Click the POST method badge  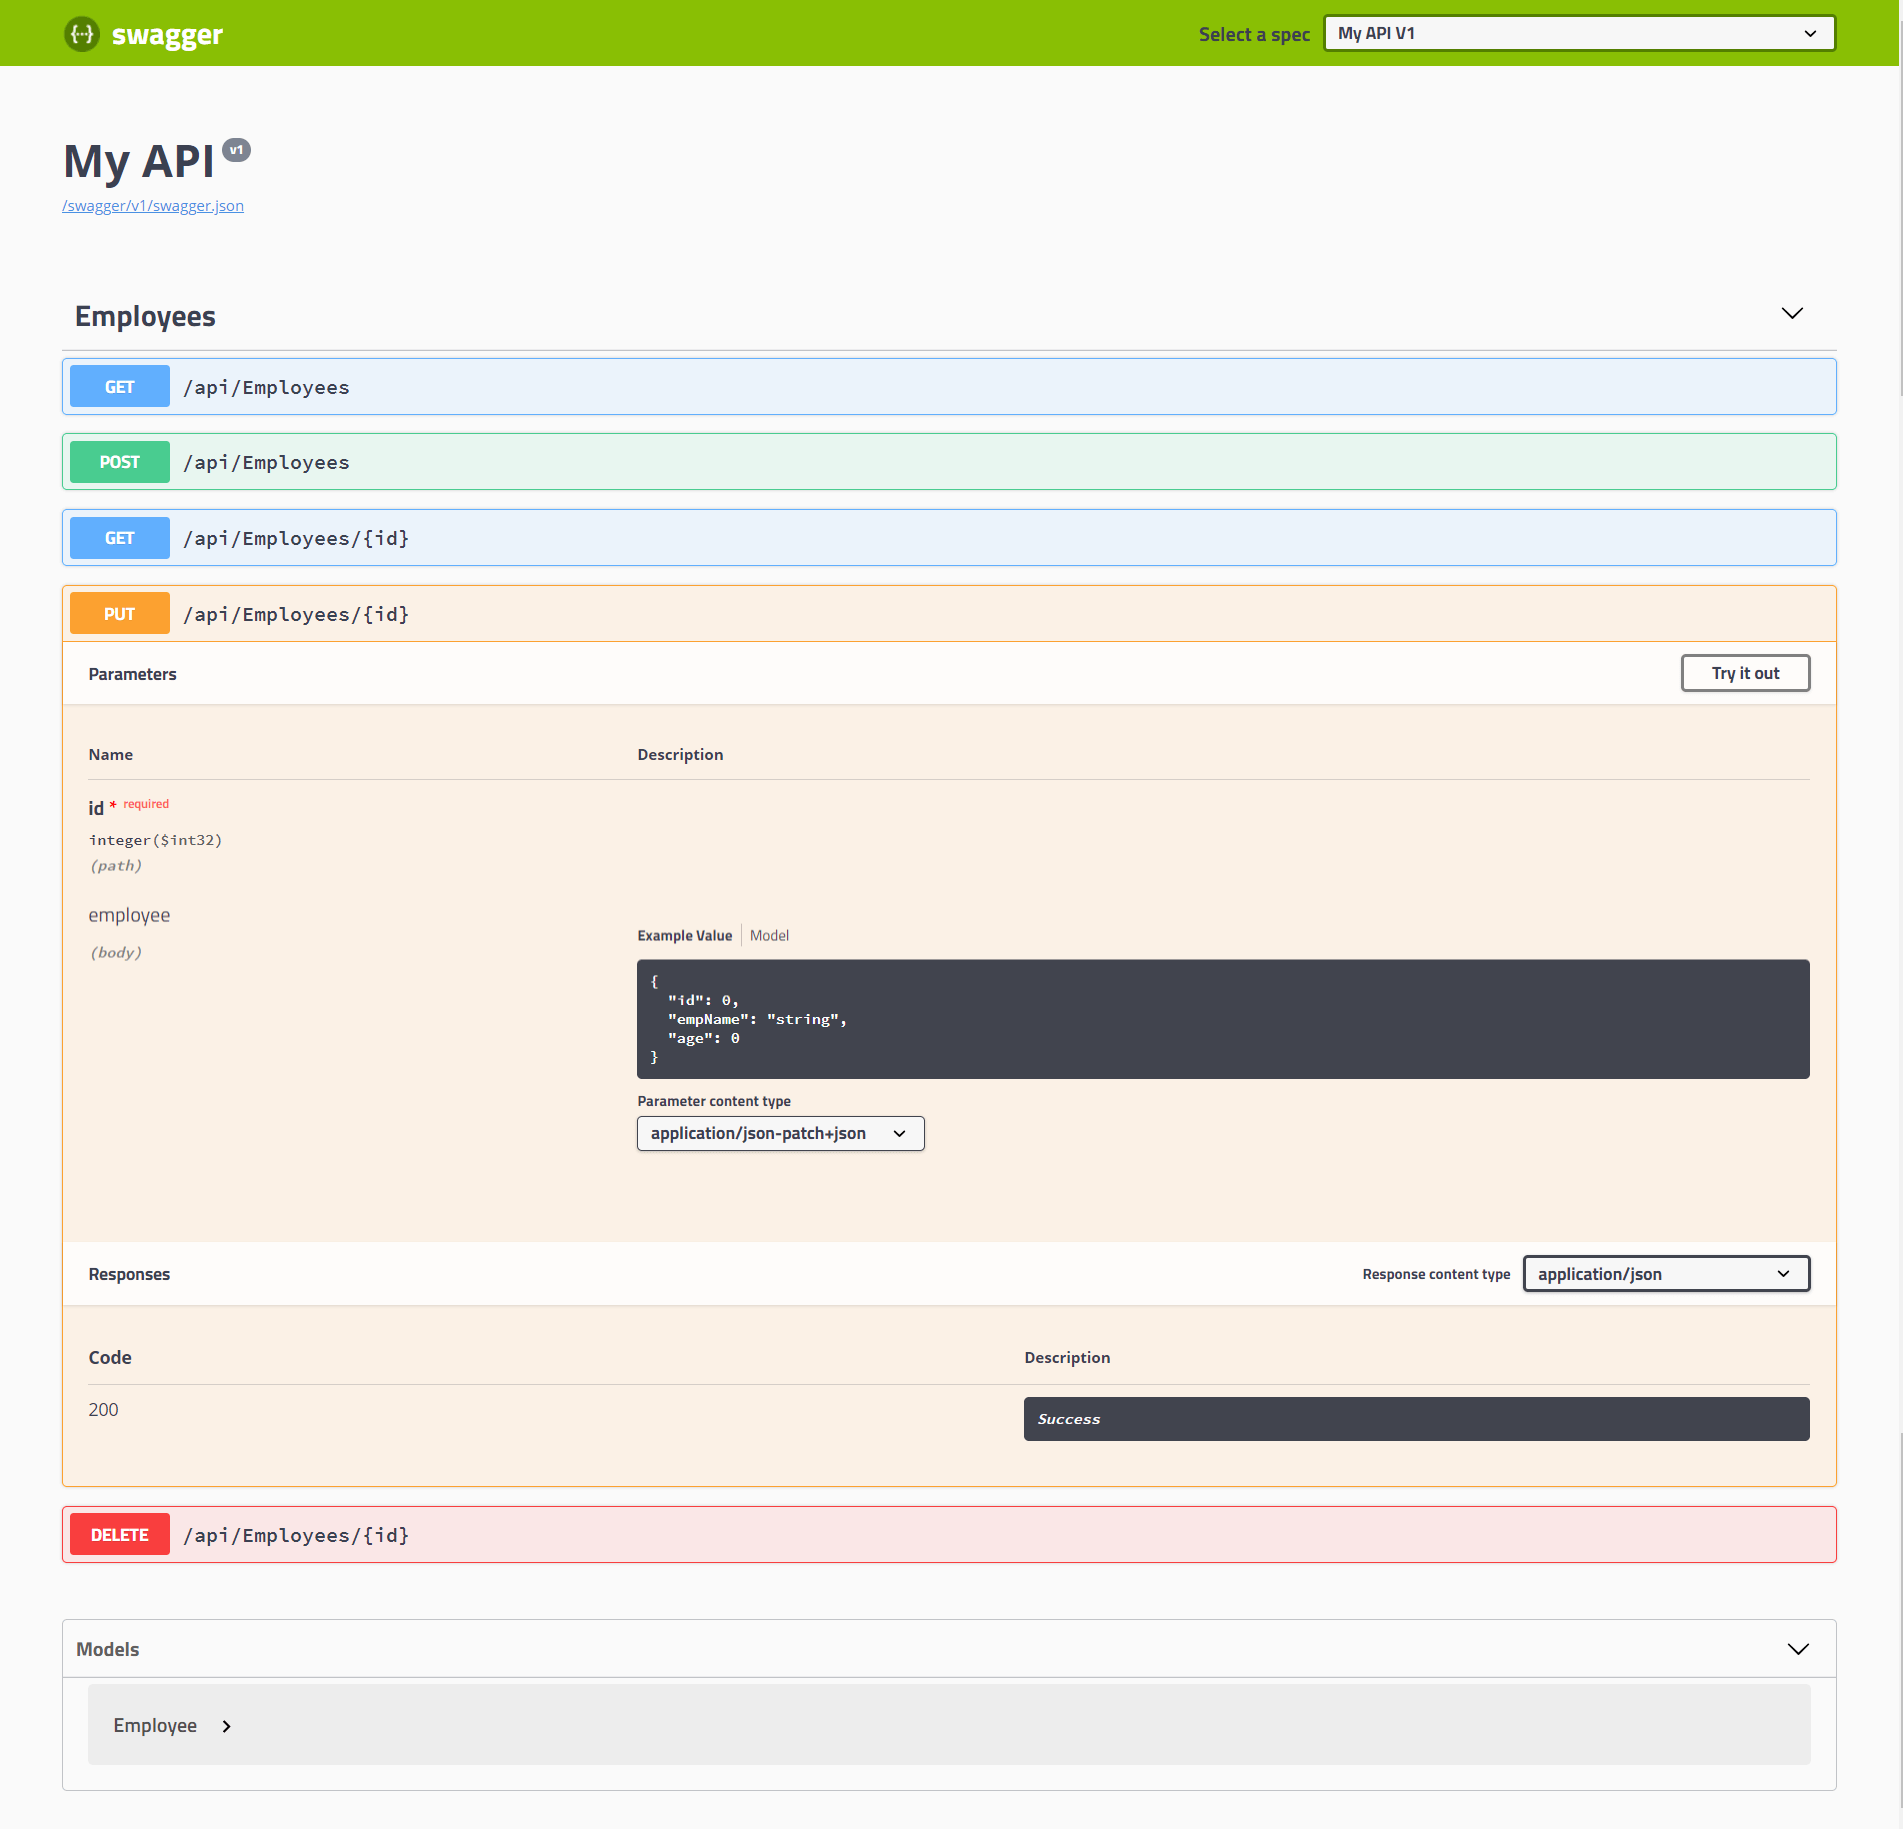[x=120, y=462]
